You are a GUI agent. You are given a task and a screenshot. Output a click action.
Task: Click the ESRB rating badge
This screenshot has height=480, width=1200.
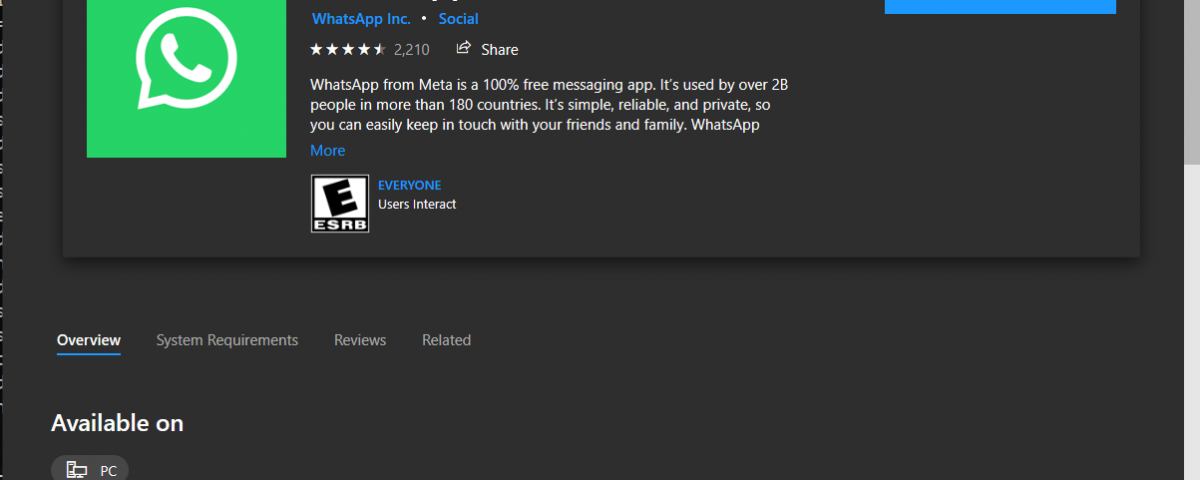[340, 204]
